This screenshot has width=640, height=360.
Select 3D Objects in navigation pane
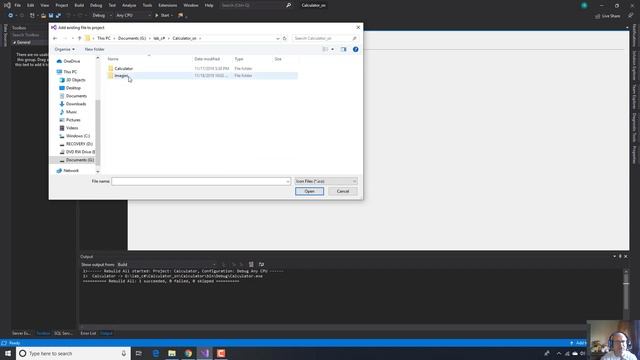click(76, 80)
